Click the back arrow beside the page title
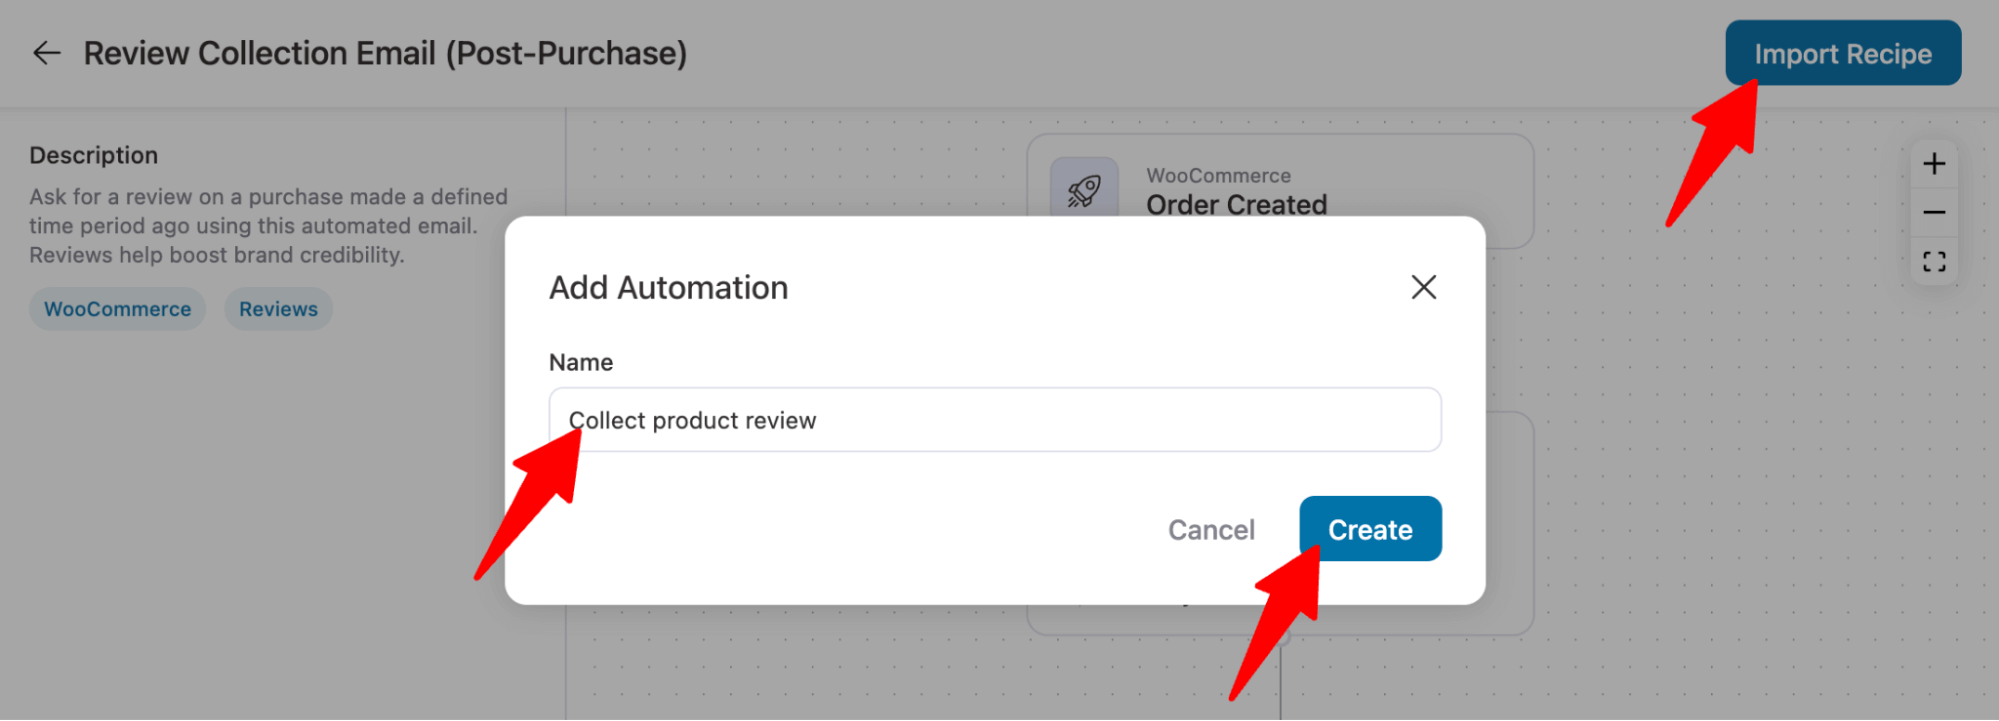This screenshot has width=1999, height=721. point(45,54)
